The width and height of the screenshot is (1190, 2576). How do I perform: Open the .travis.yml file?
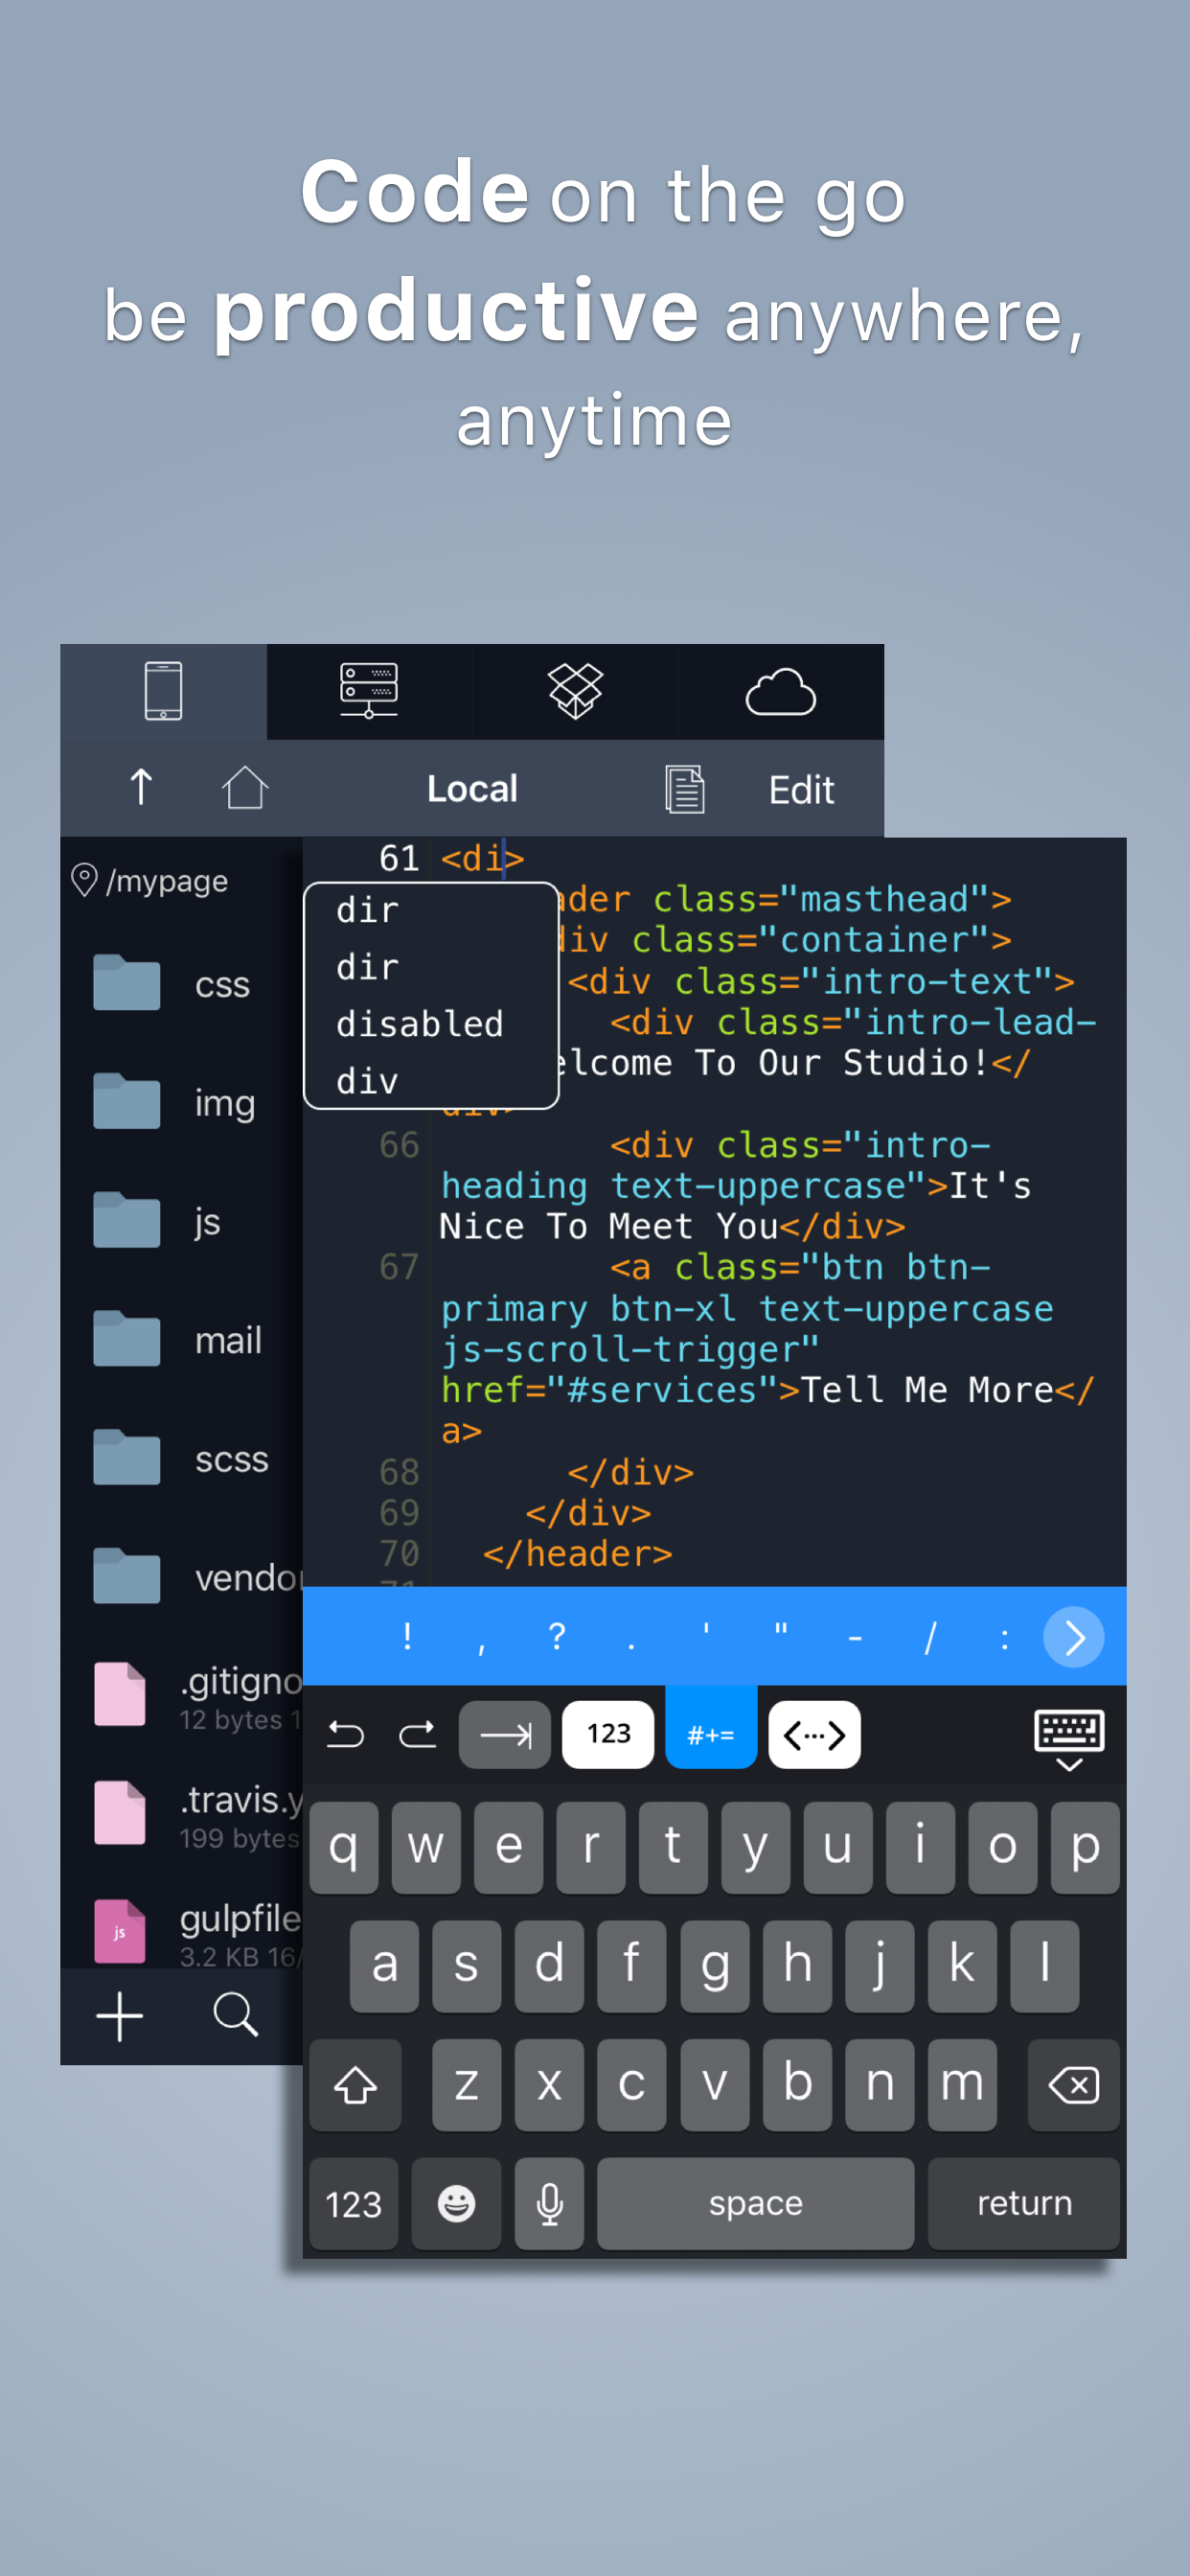click(x=181, y=1813)
